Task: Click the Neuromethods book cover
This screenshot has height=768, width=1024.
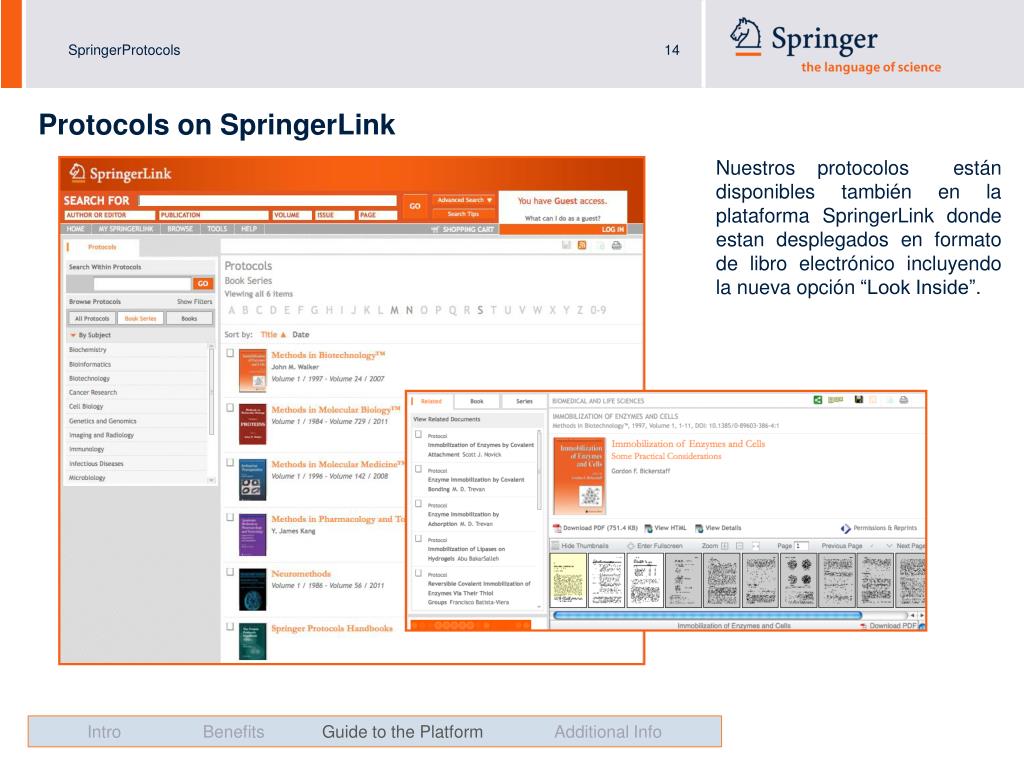Action: tap(253, 590)
